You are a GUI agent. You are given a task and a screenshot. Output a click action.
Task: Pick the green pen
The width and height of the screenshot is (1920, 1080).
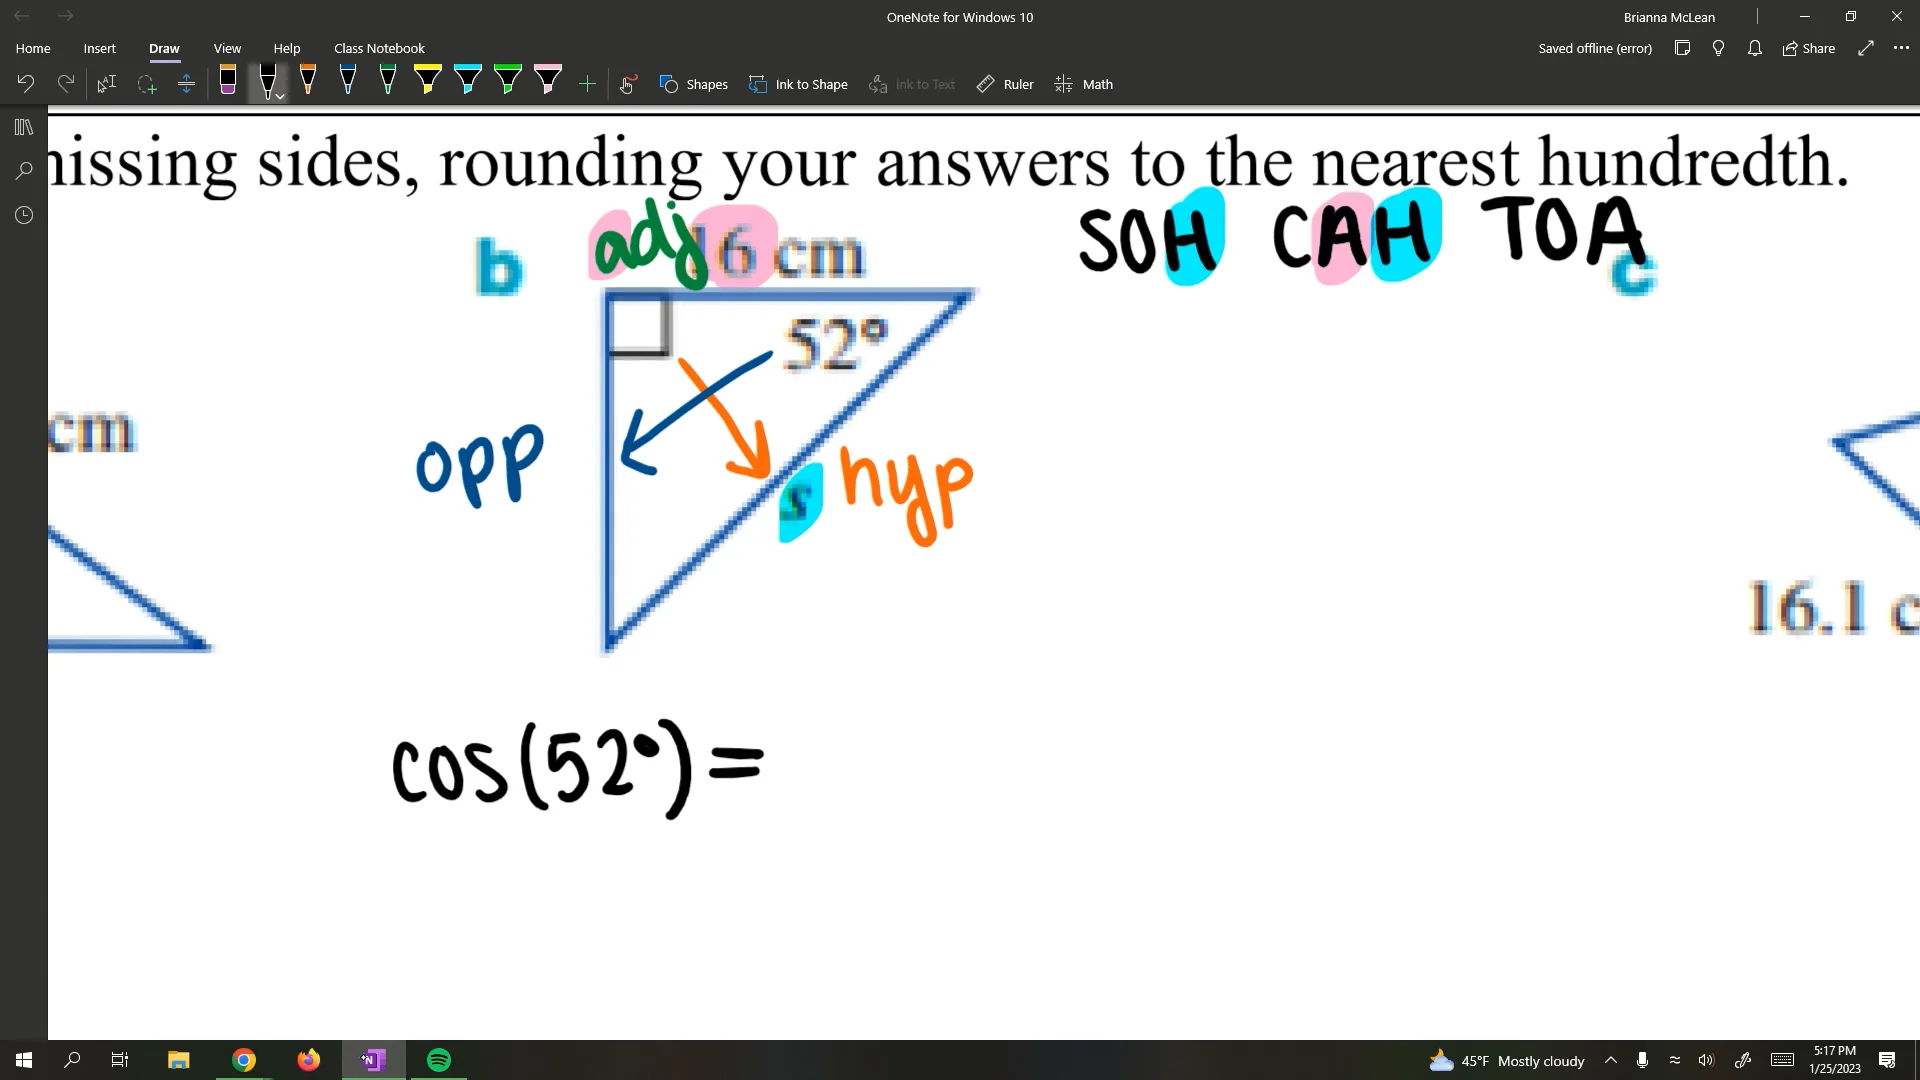point(388,80)
